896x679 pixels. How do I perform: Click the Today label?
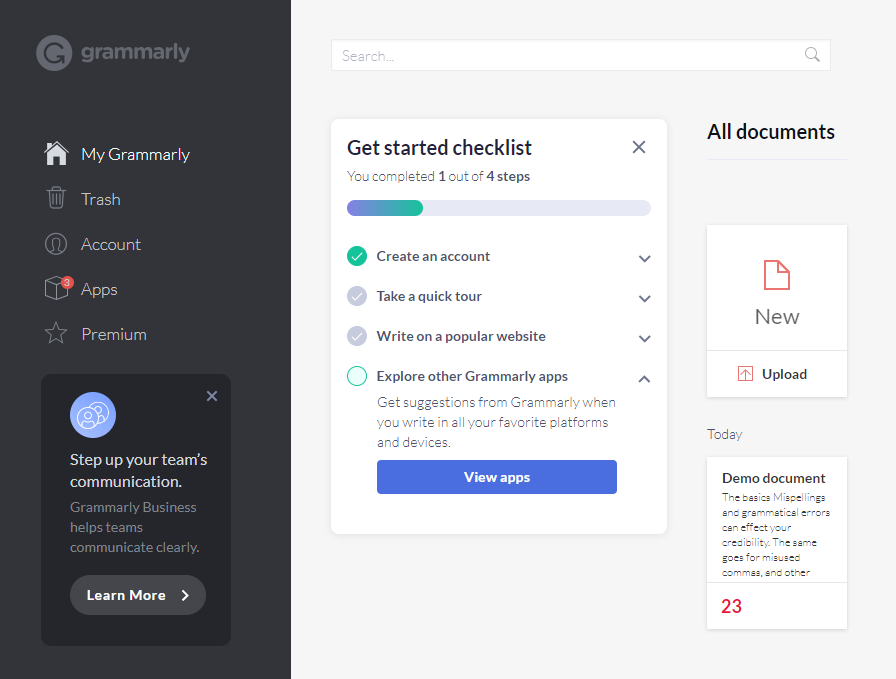[x=725, y=434]
